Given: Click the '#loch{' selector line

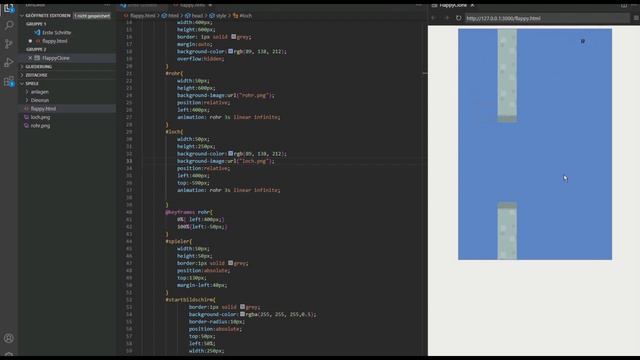Looking at the screenshot, I should (x=174, y=132).
